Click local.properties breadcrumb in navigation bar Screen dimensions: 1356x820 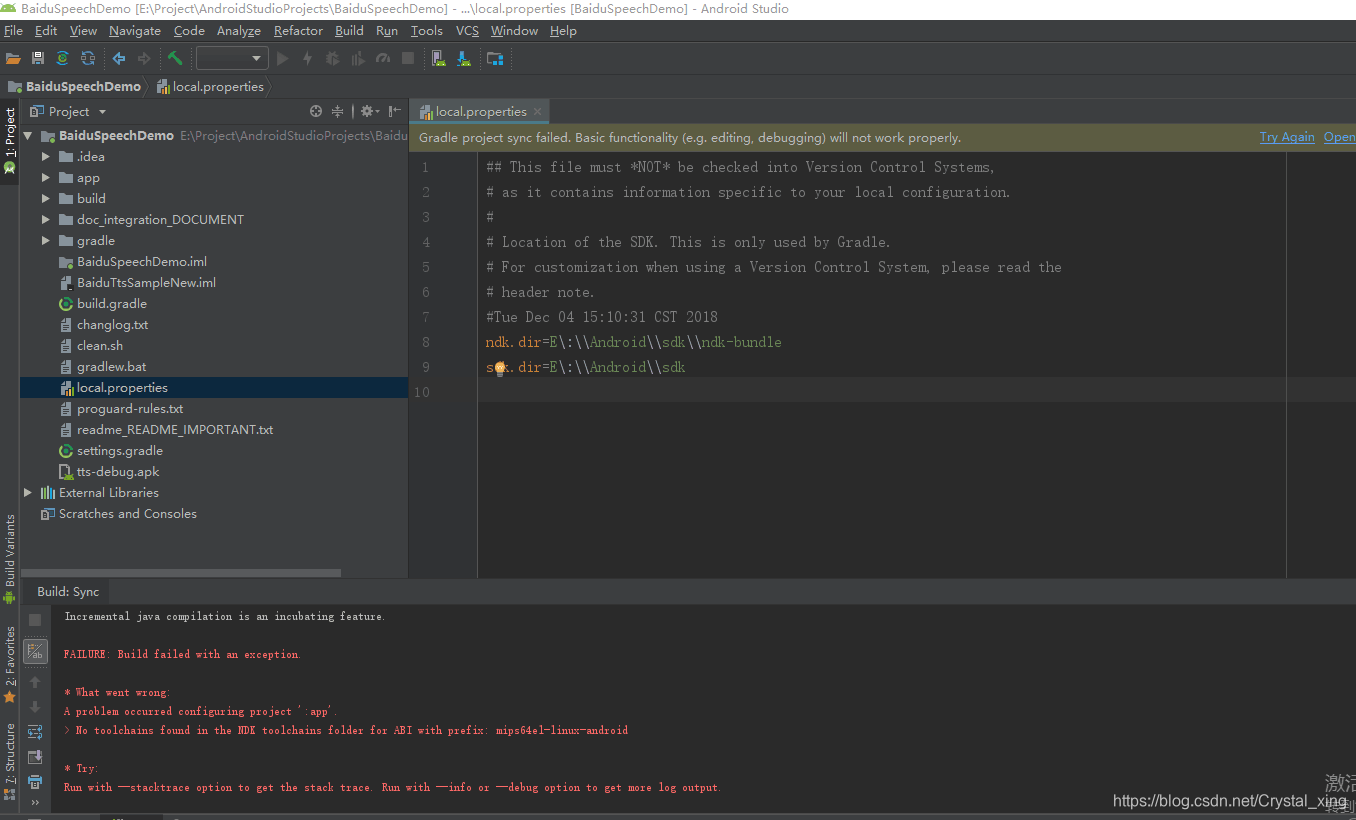tap(218, 86)
